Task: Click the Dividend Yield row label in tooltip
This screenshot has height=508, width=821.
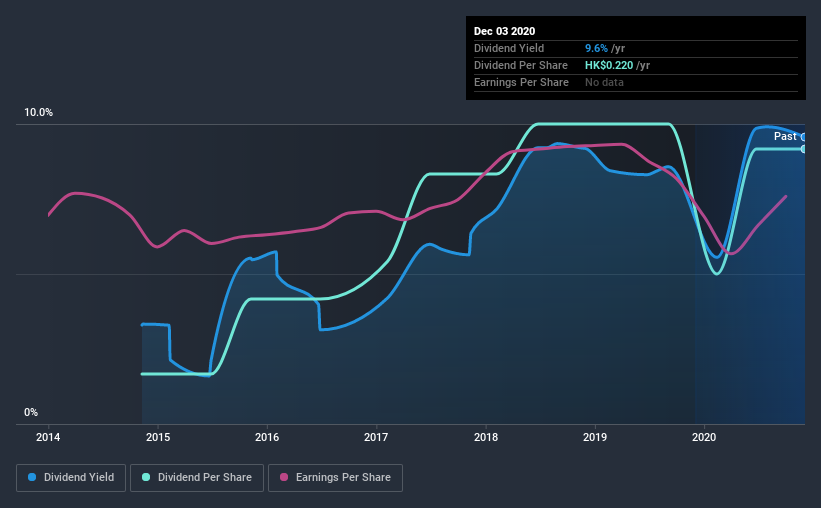Action: click(509, 48)
